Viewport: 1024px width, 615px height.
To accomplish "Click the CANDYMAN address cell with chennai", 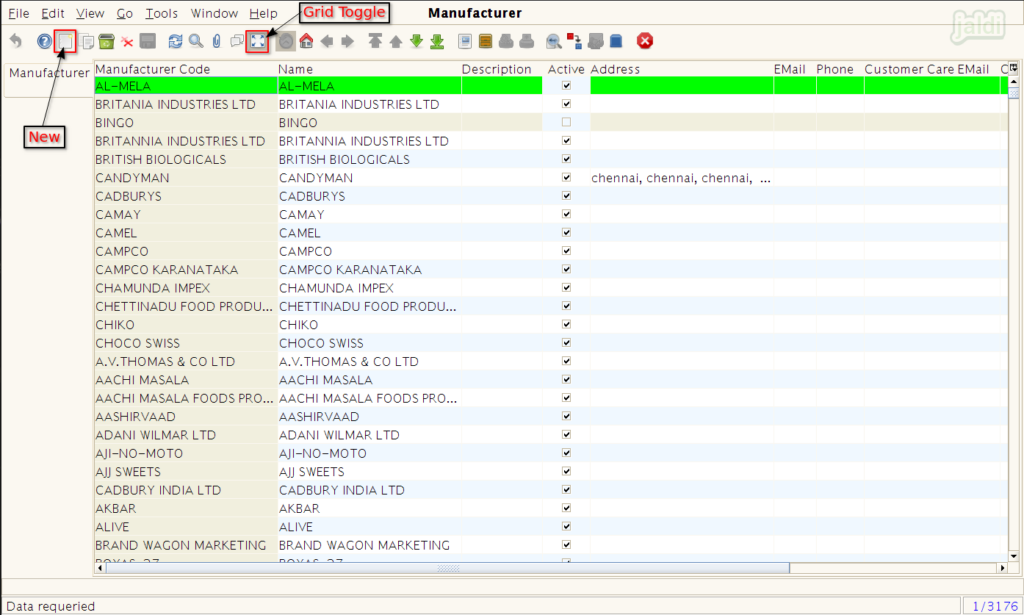I will click(x=681, y=178).
